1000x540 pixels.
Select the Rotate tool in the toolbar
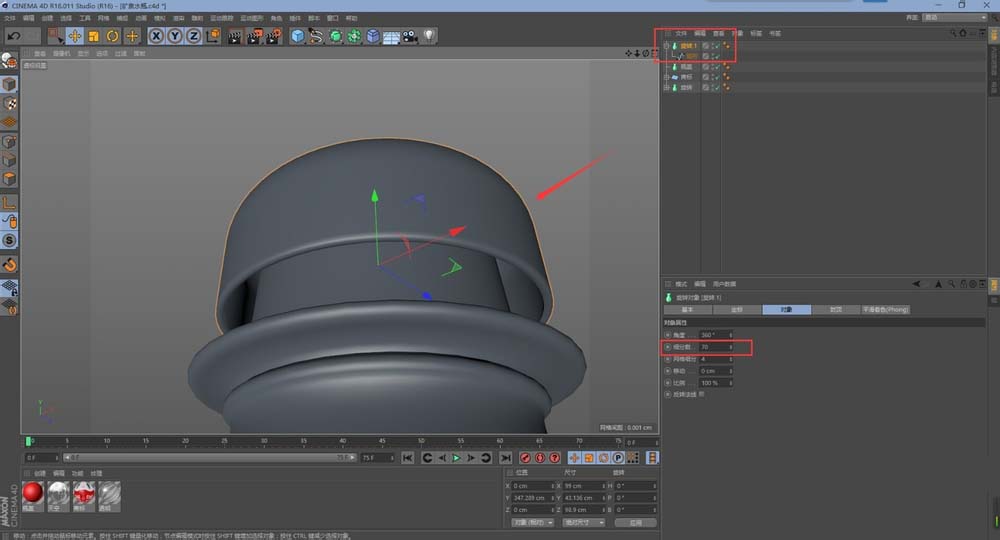(112, 36)
